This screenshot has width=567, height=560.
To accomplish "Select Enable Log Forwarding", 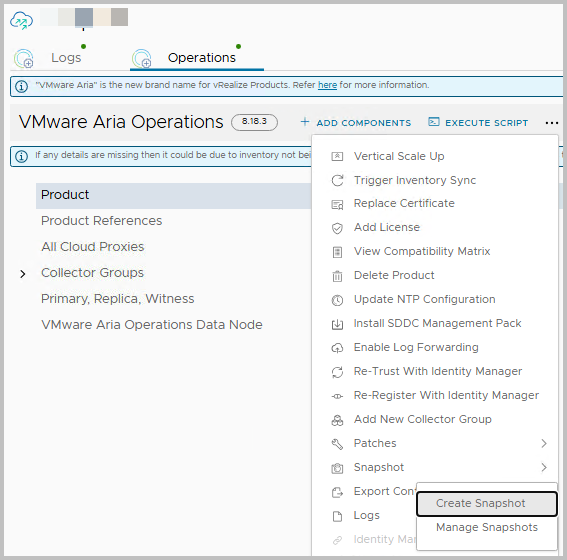I will pyautogui.click(x=416, y=347).
